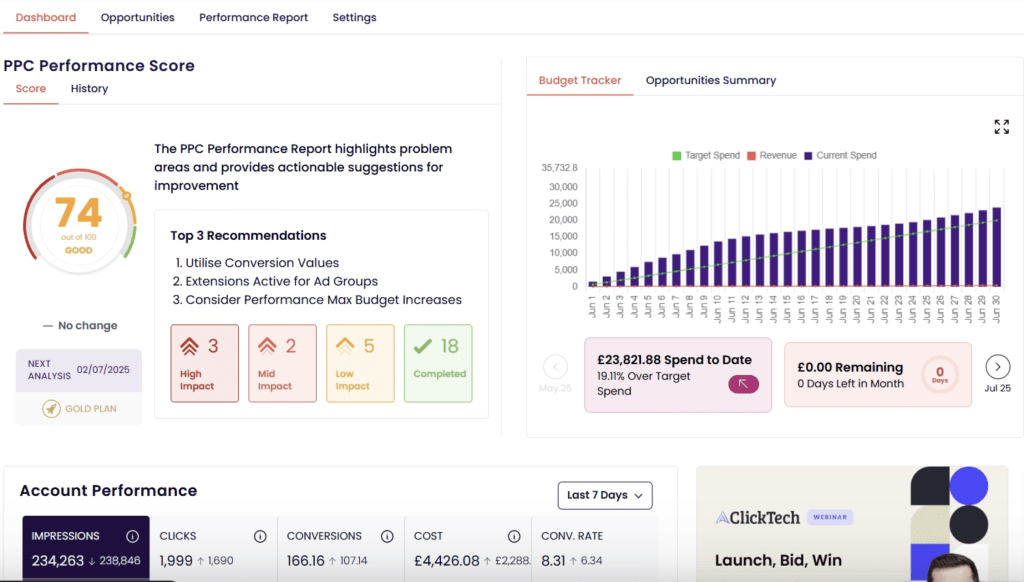The height and width of the screenshot is (582, 1024).
Task: Select the IMPRESSIONS metric card
Action: click(x=86, y=548)
